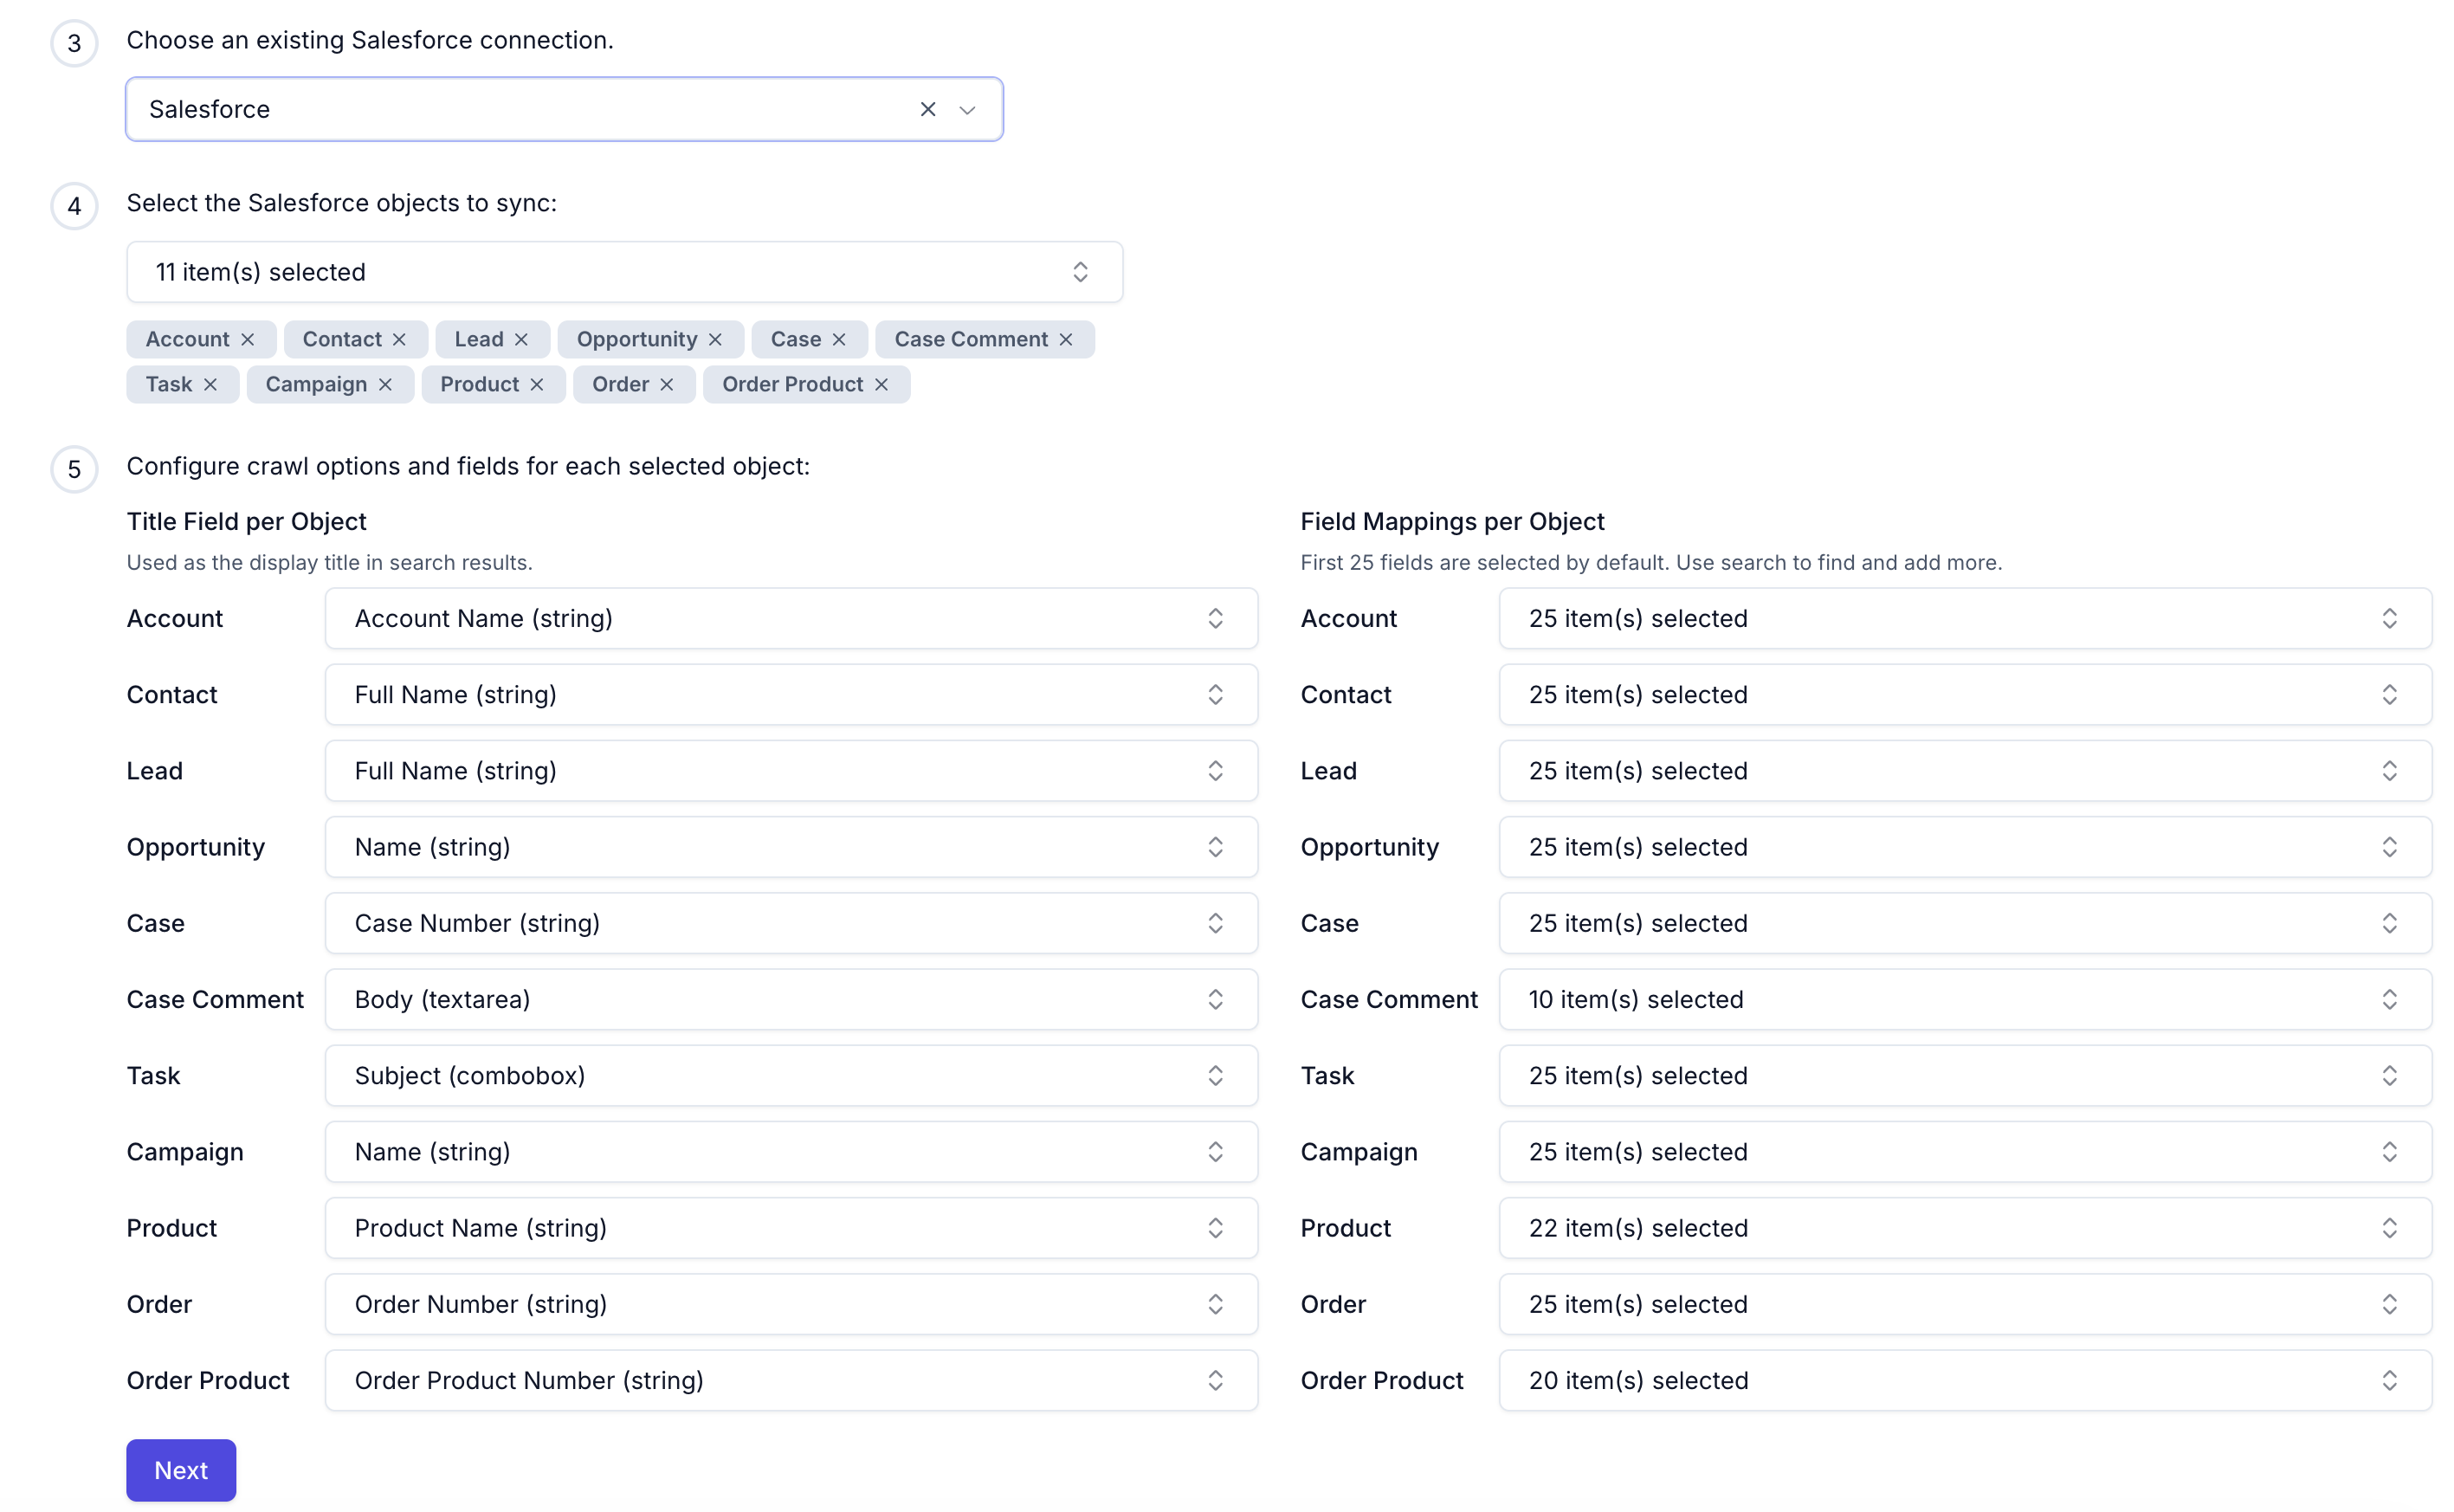Open Product 22 item(s) selected dropdown

point(1965,1227)
